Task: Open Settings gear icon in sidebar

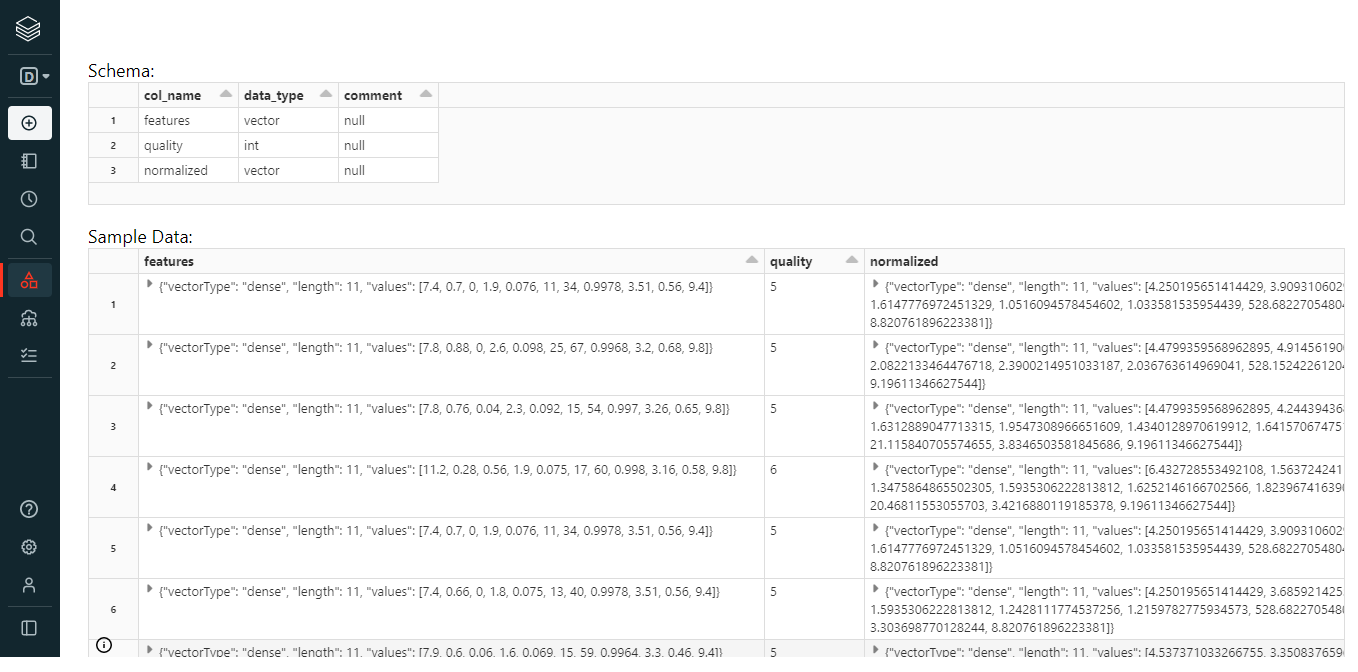Action: 29,547
